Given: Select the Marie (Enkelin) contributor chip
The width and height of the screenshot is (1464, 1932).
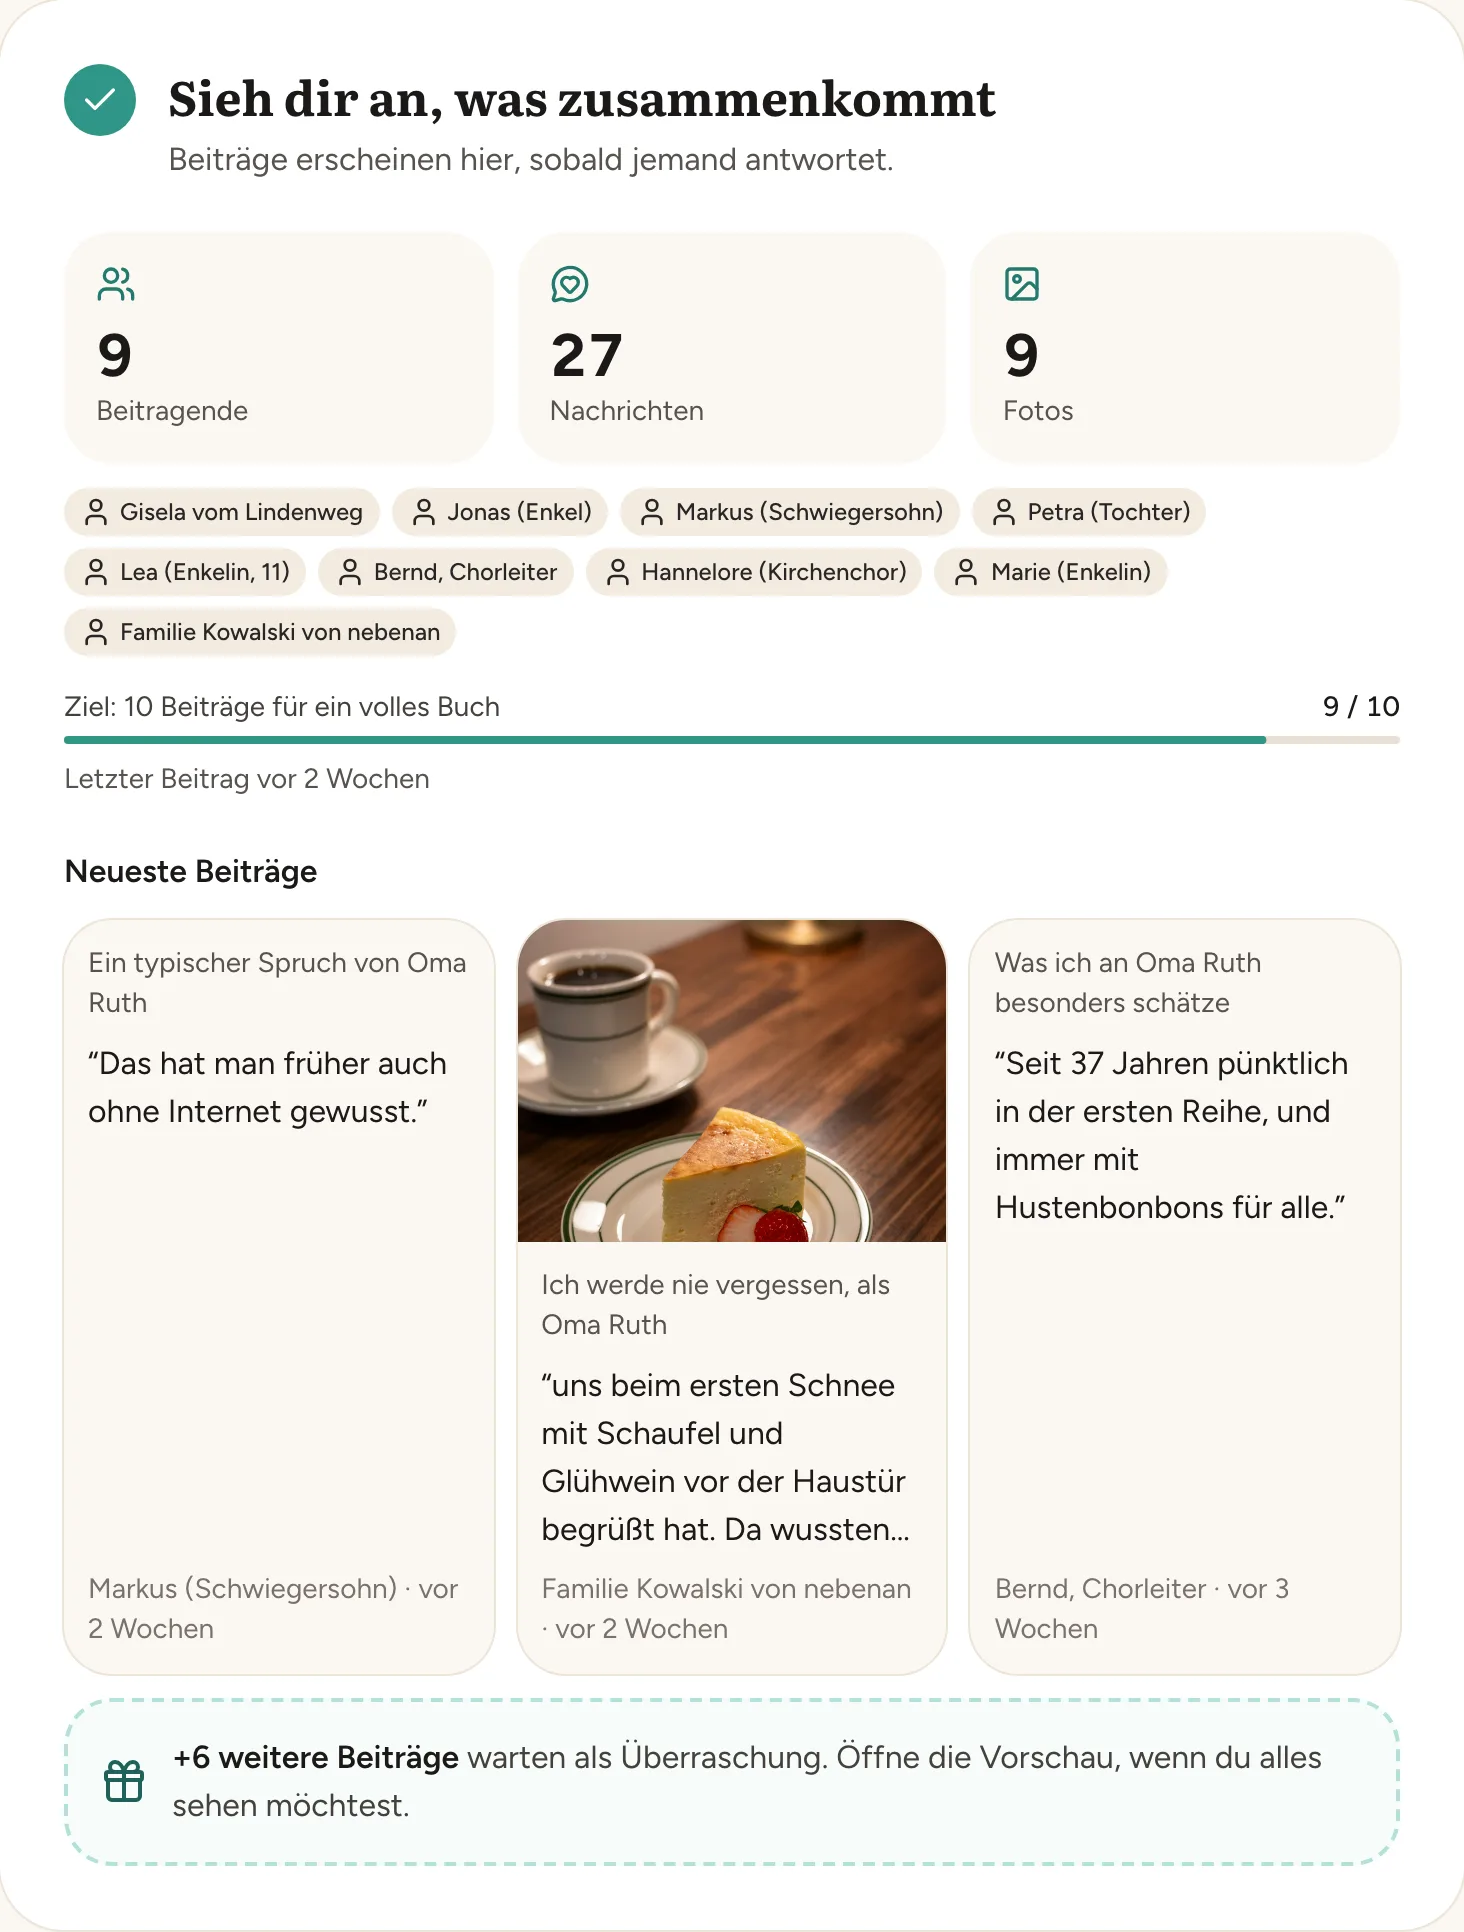Looking at the screenshot, I should [1051, 572].
